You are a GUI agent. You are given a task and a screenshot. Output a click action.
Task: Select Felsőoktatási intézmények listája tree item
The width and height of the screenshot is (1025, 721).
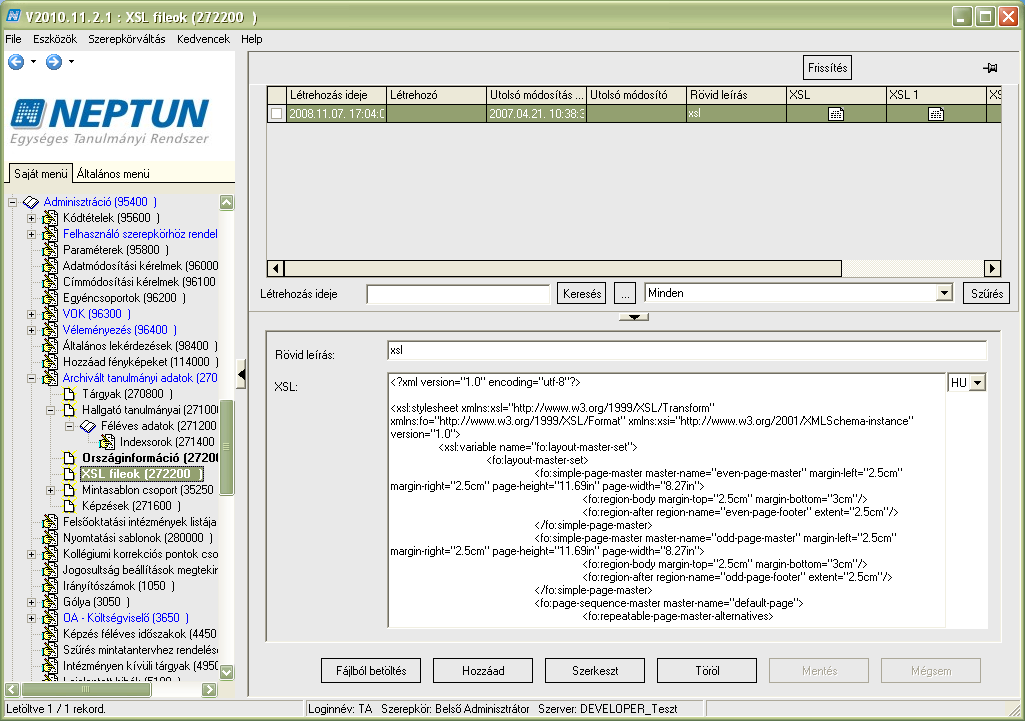click(x=139, y=522)
